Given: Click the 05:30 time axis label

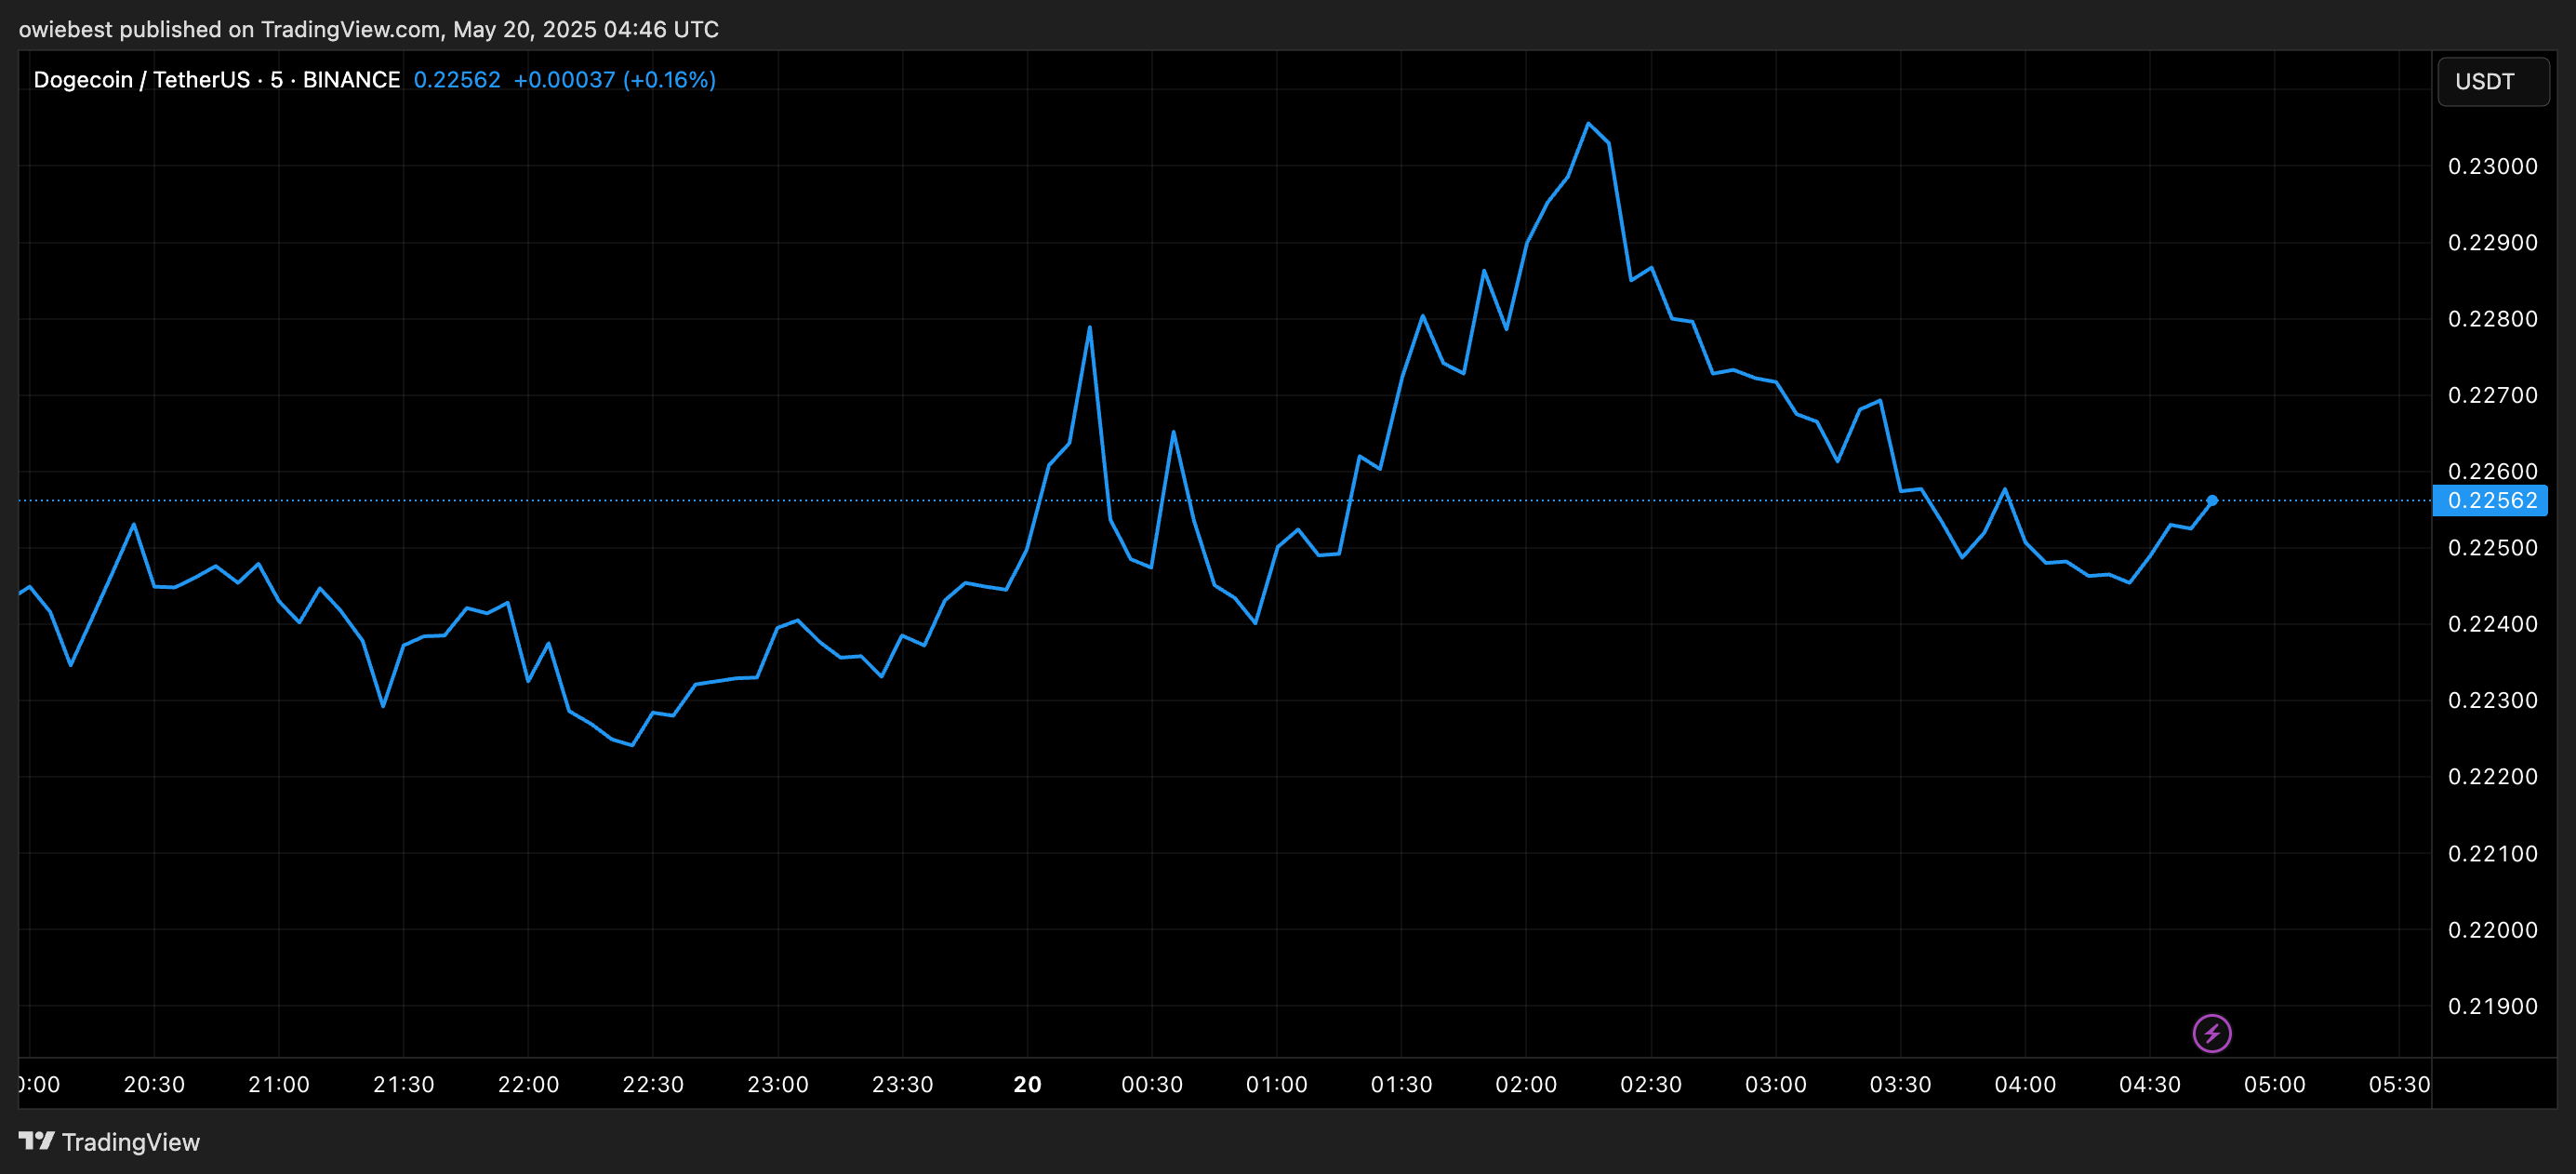Looking at the screenshot, I should click(x=2403, y=1084).
